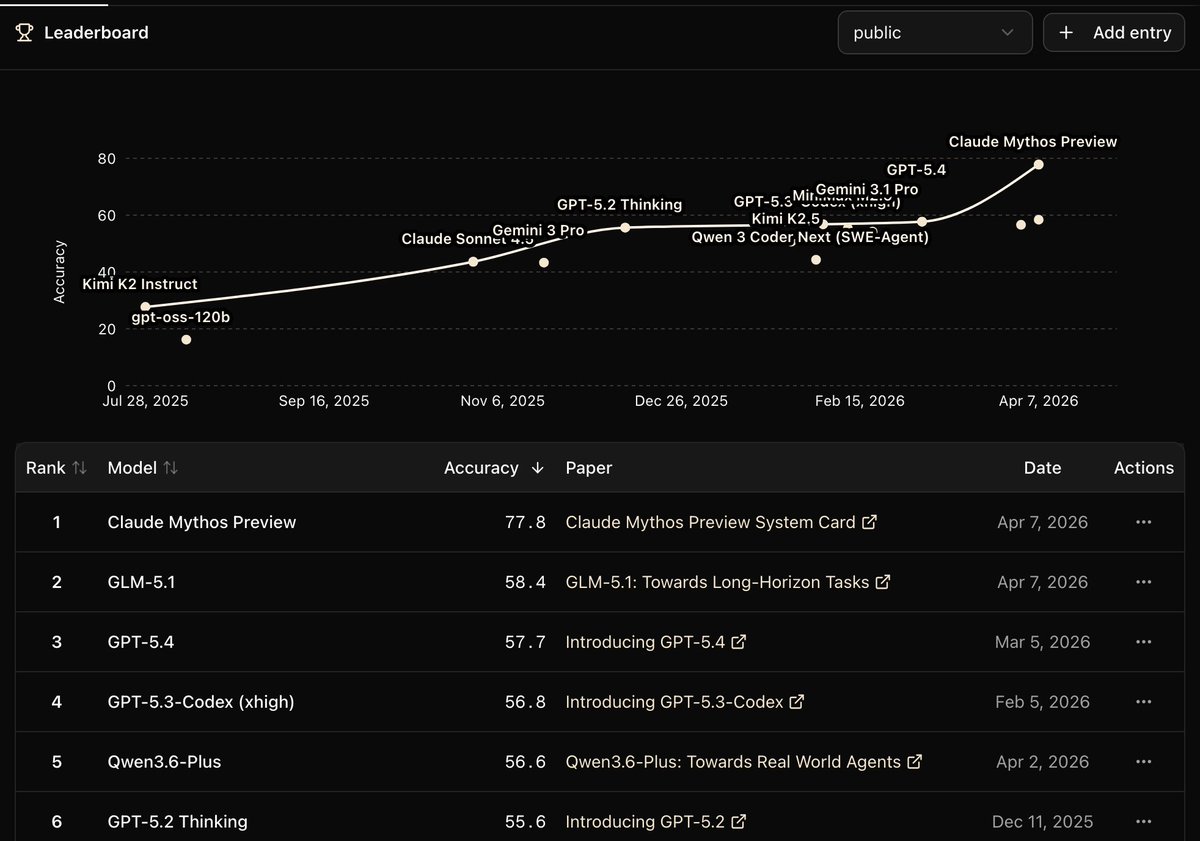Click Claude Sonnet 4.5 chart data point

(473, 261)
